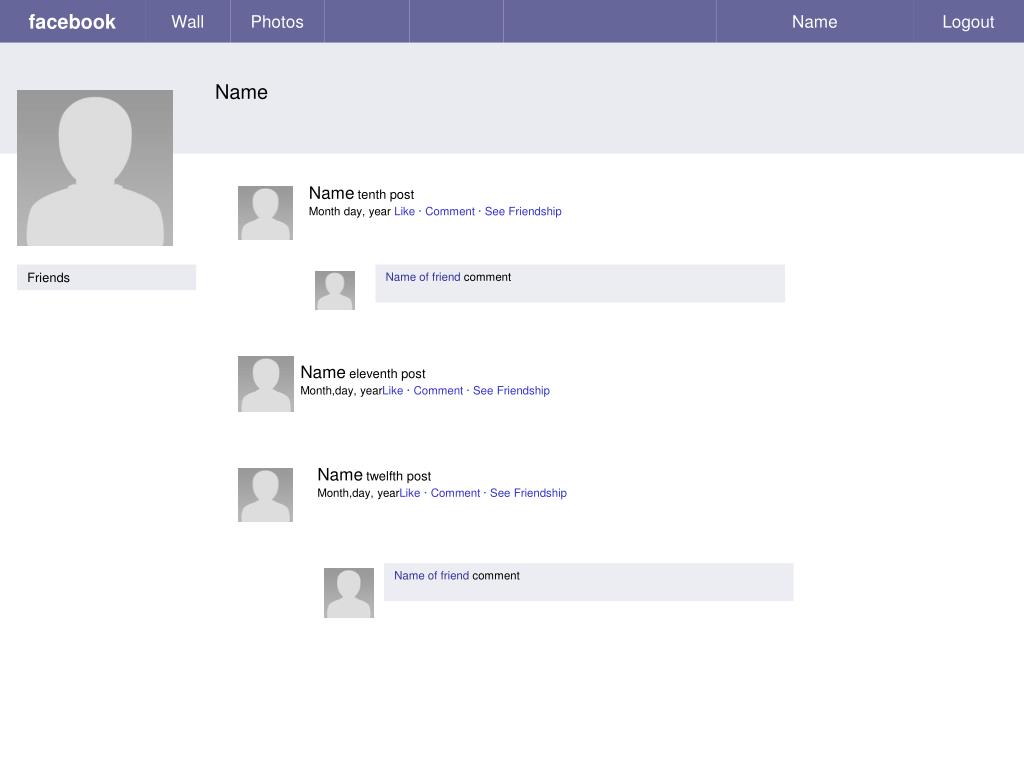Click the Name of the twelfth post
The image size is (1024, 768).
(x=340, y=475)
